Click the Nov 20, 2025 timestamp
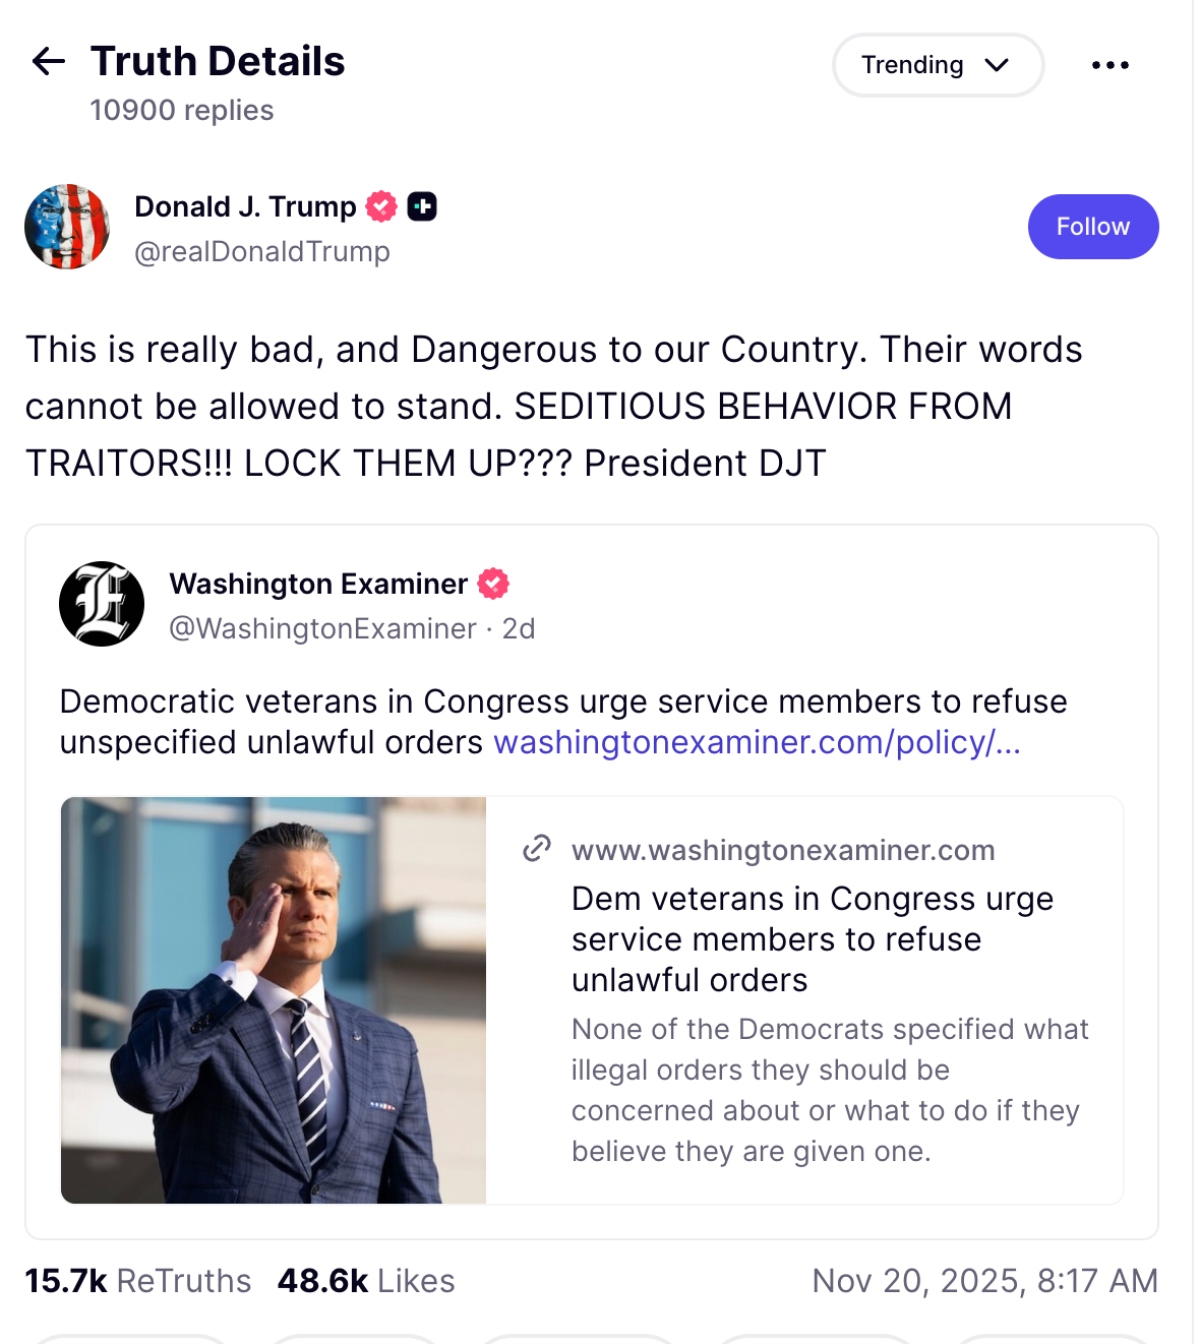 [x=984, y=1281]
